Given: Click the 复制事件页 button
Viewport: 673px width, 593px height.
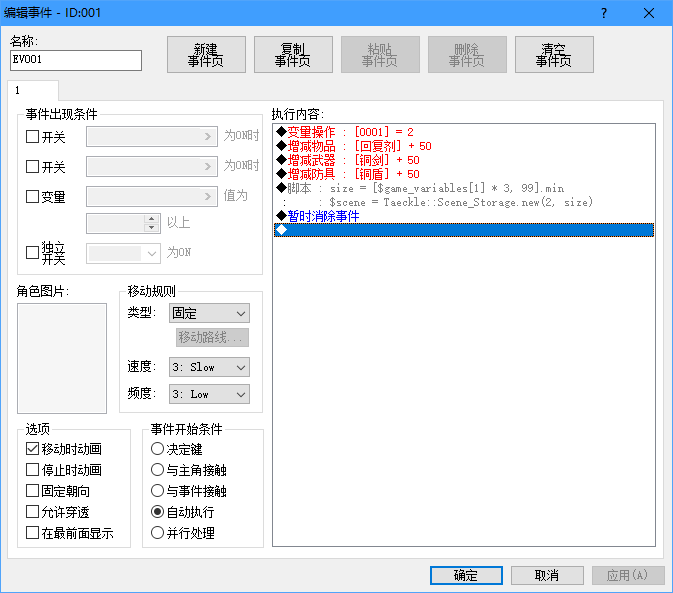Looking at the screenshot, I should pos(293,54).
